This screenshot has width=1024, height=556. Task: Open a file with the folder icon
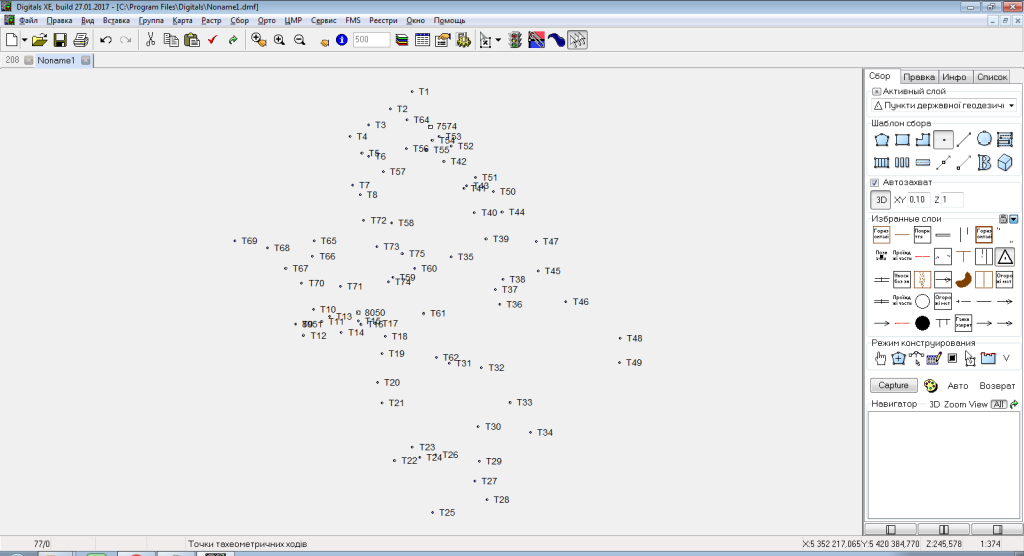coord(39,40)
